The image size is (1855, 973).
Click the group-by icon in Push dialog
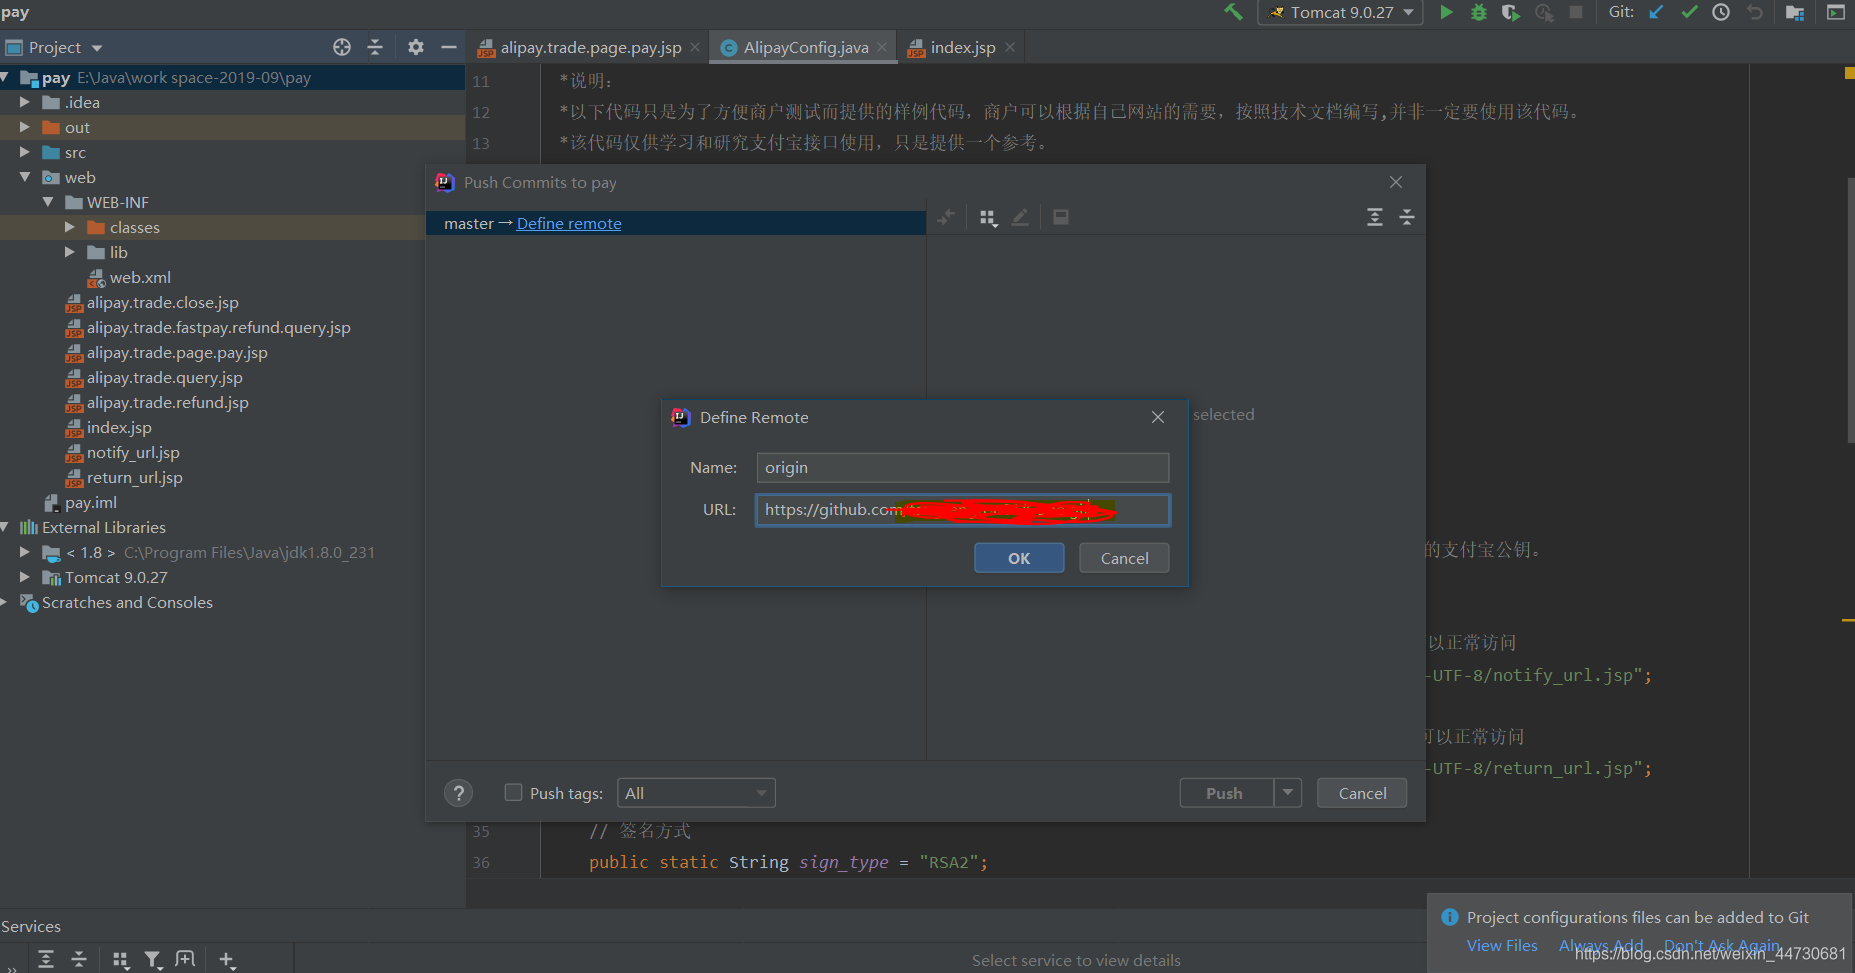(988, 217)
